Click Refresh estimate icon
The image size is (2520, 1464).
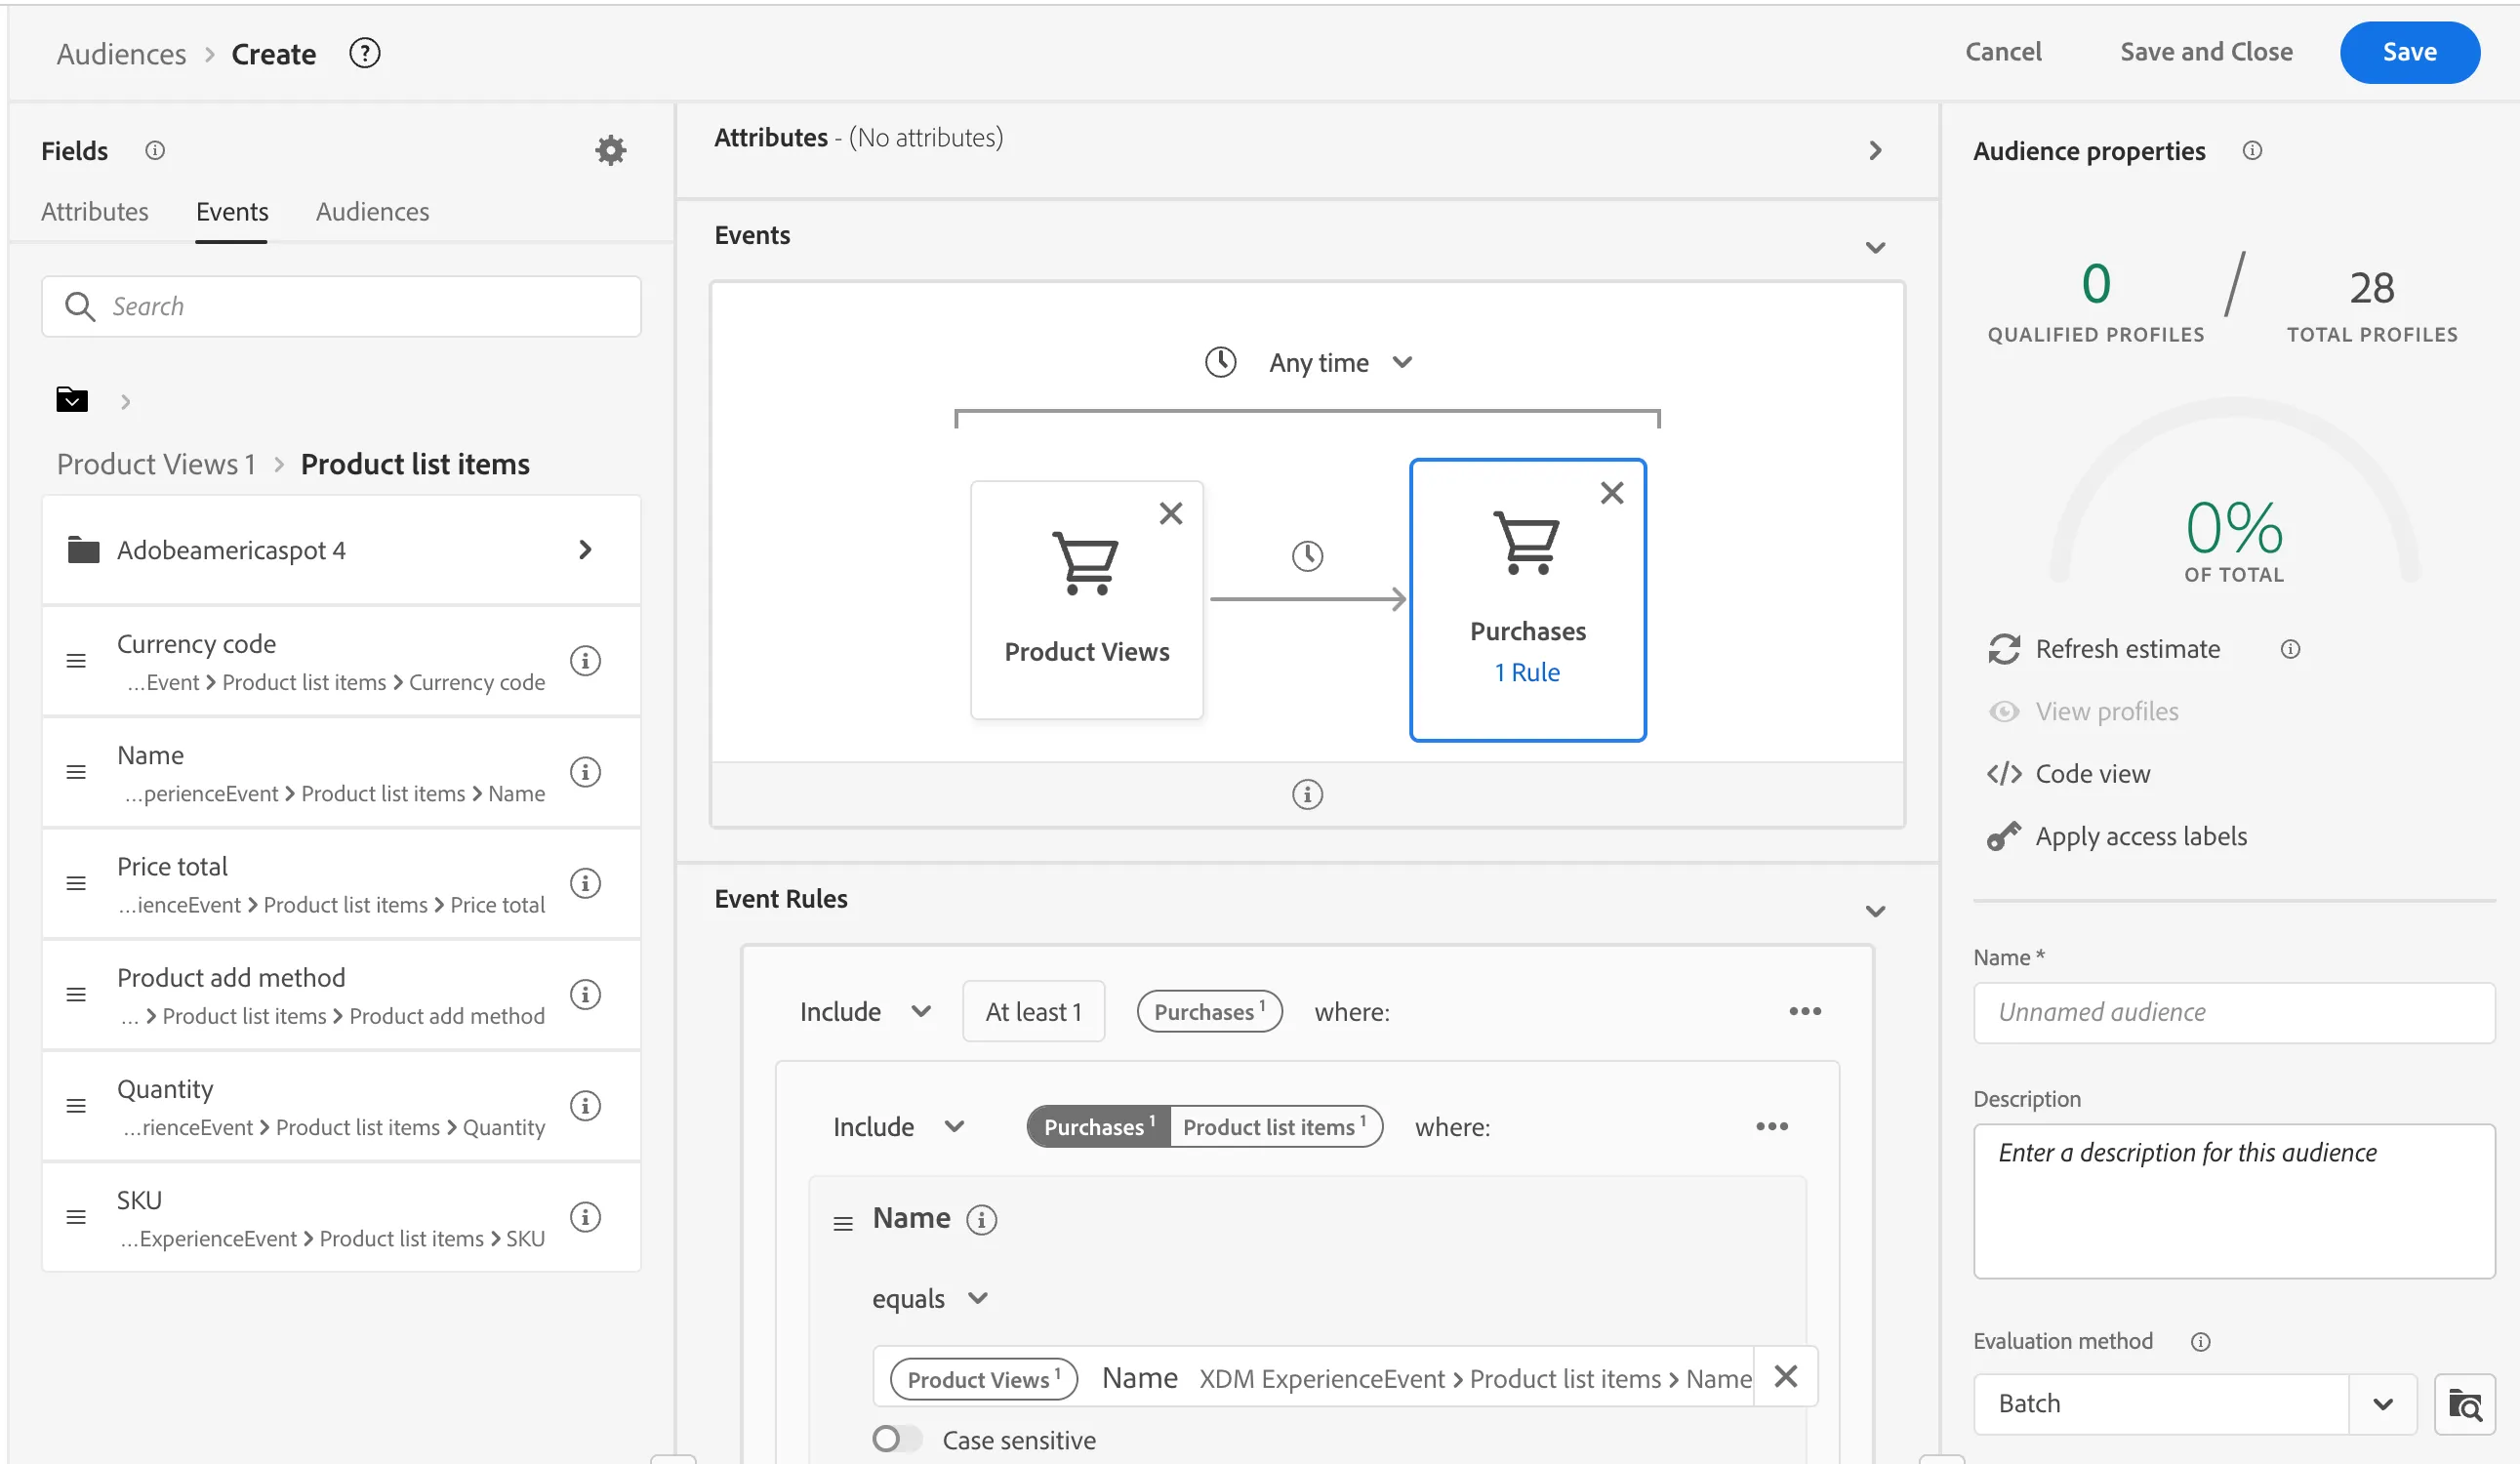[x=2005, y=649]
